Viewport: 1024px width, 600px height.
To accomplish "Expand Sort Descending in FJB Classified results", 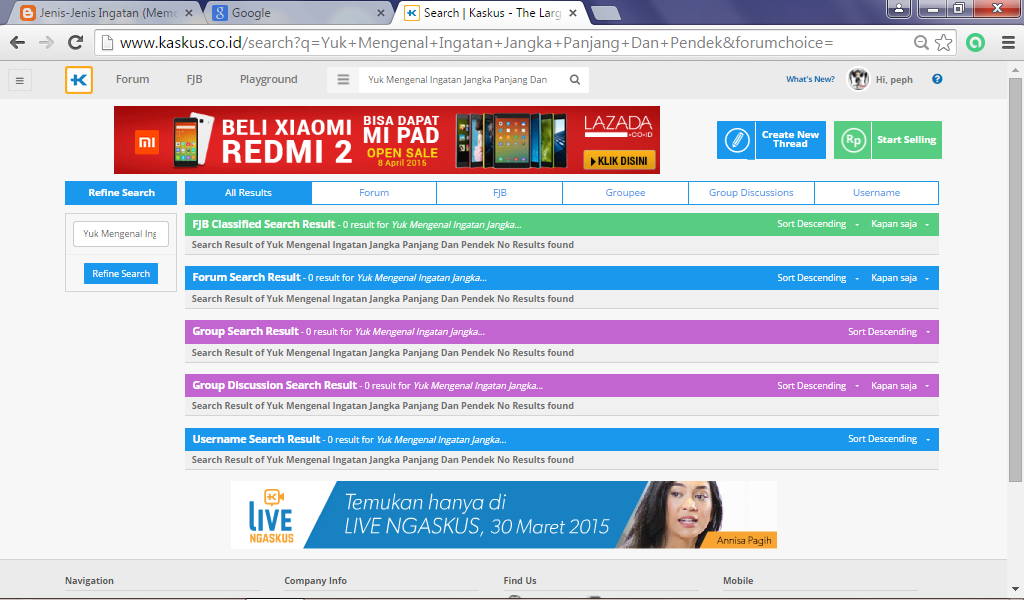I will coord(818,224).
